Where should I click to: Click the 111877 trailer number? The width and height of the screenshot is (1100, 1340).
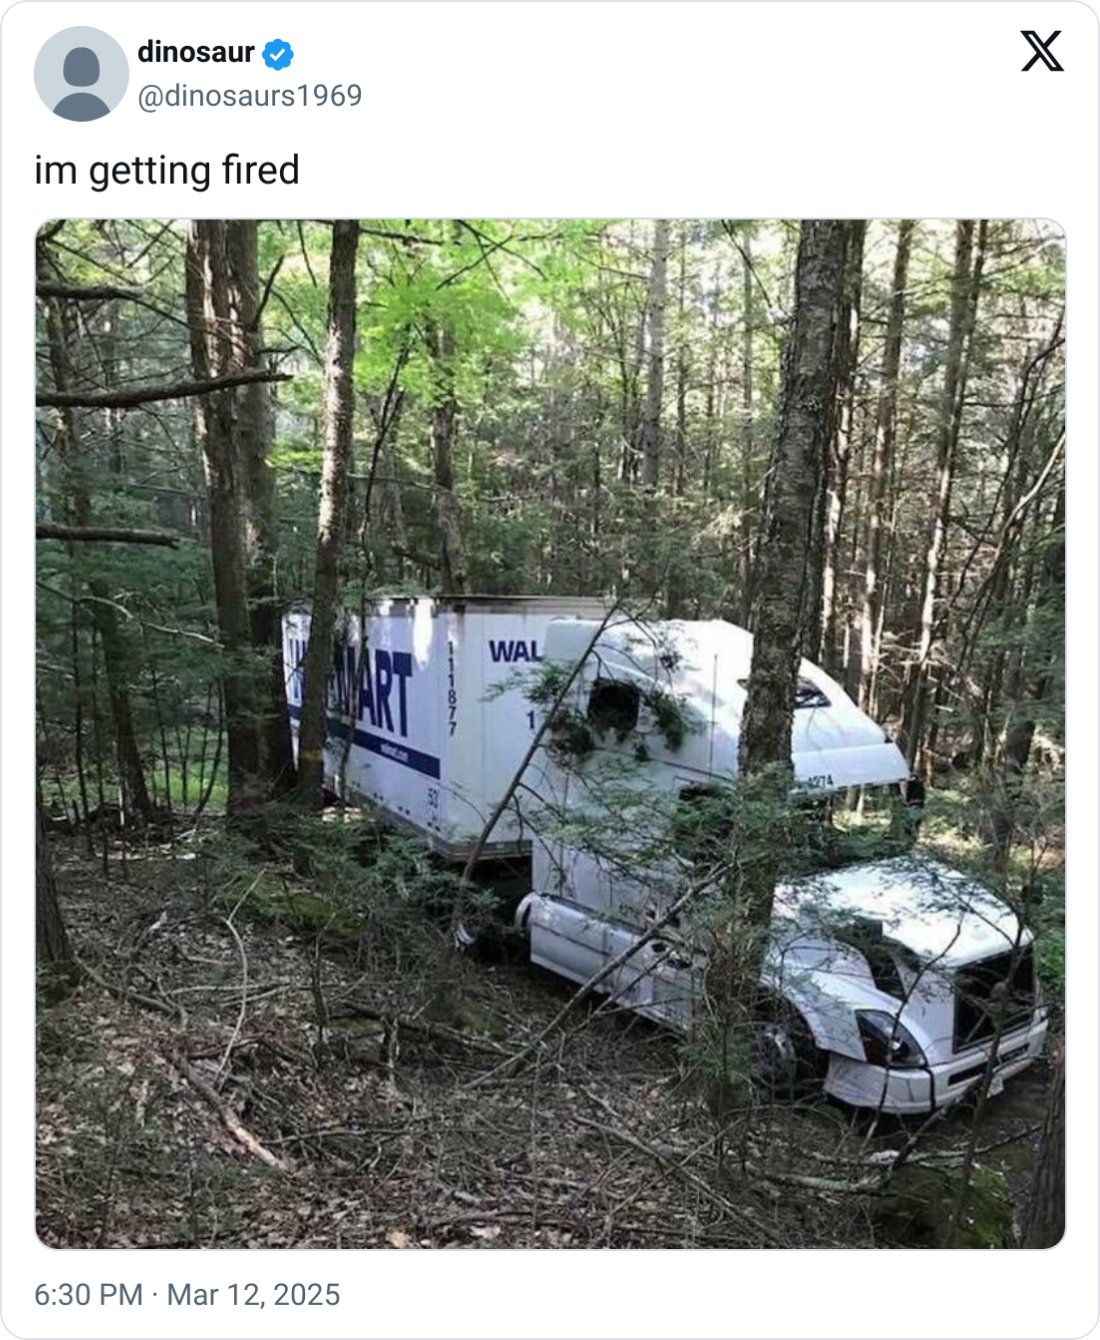452,688
